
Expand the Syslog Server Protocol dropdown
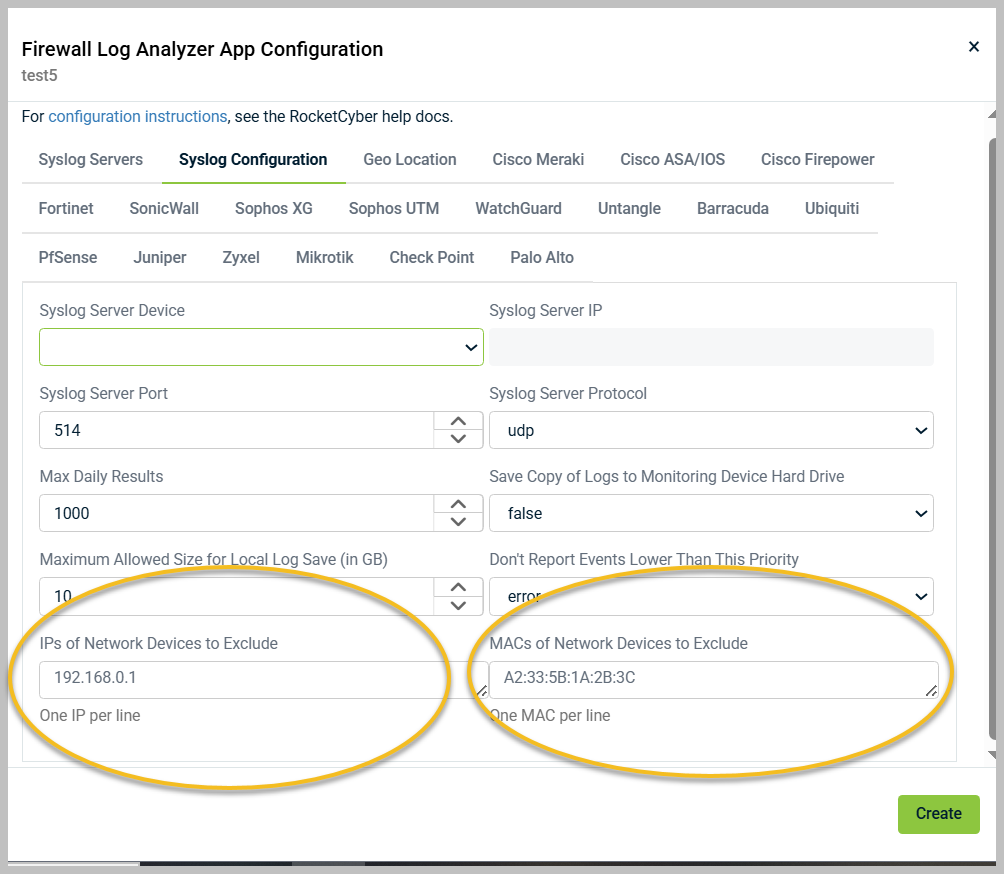click(711, 430)
